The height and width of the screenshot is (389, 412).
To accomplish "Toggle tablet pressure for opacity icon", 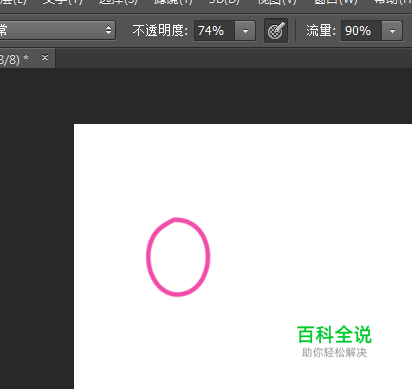I will click(276, 31).
